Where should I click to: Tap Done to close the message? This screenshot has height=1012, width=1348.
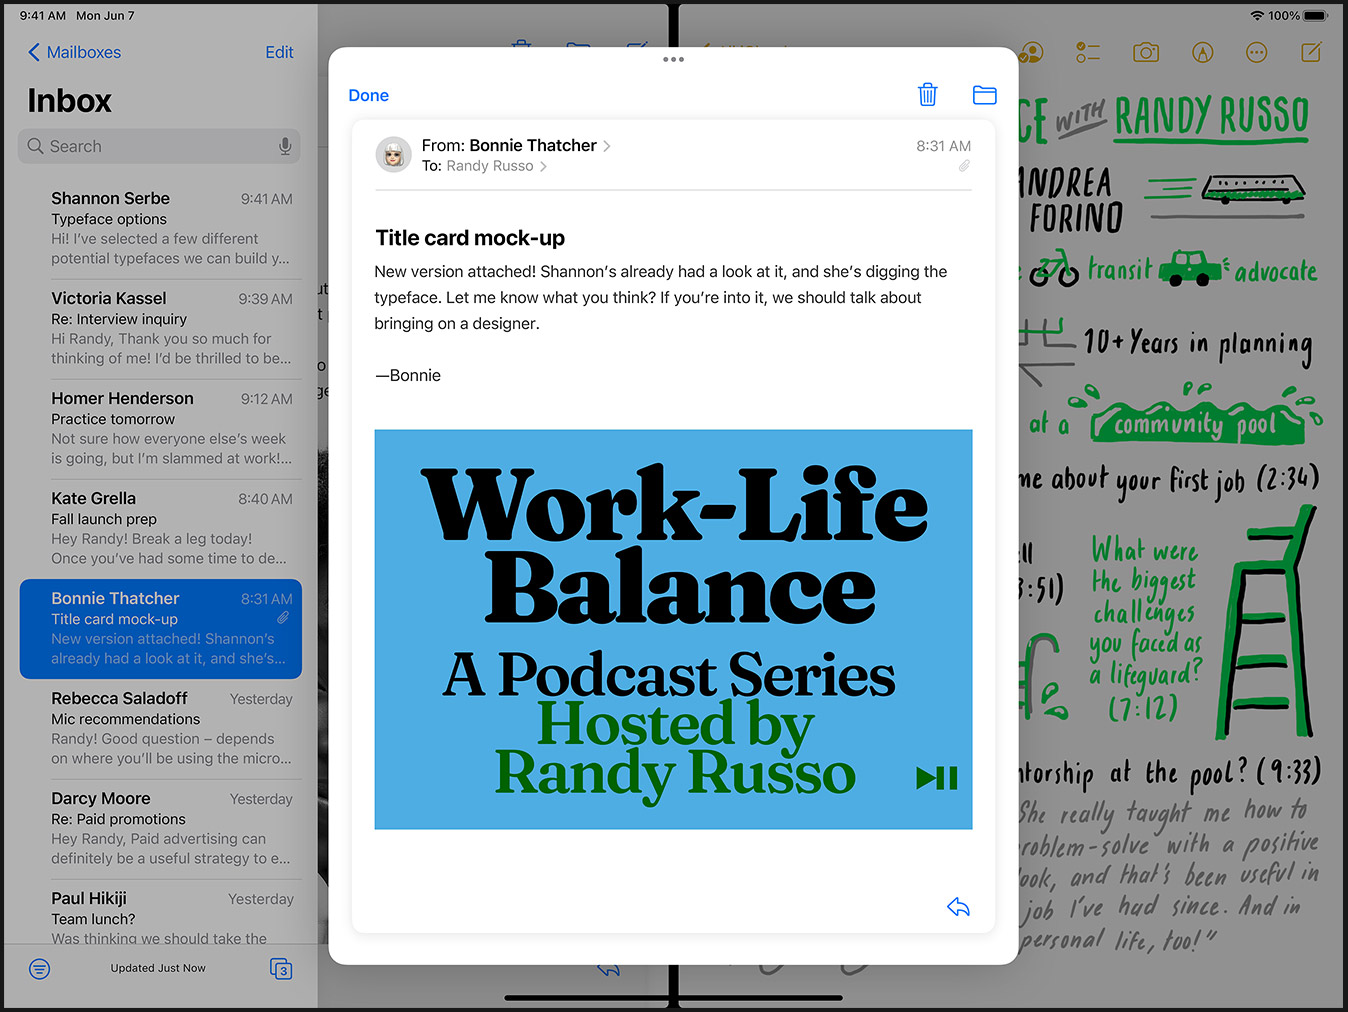tap(368, 95)
